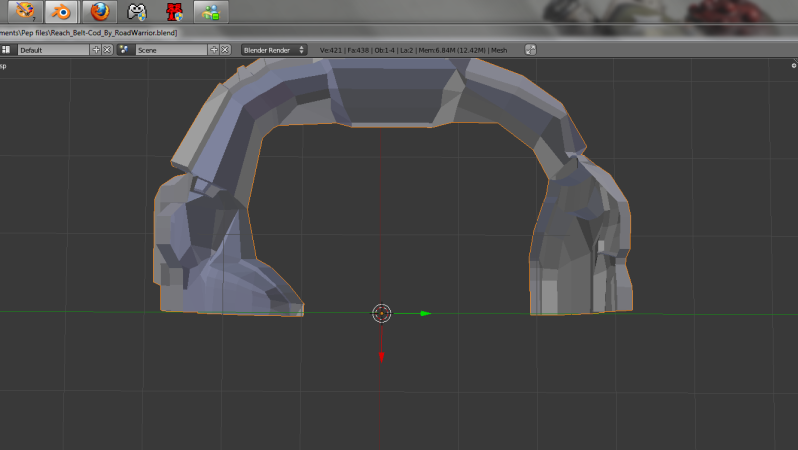This screenshot has width=798, height=450.
Task: Add a new screen layout next to Default
Action: (x=96, y=50)
